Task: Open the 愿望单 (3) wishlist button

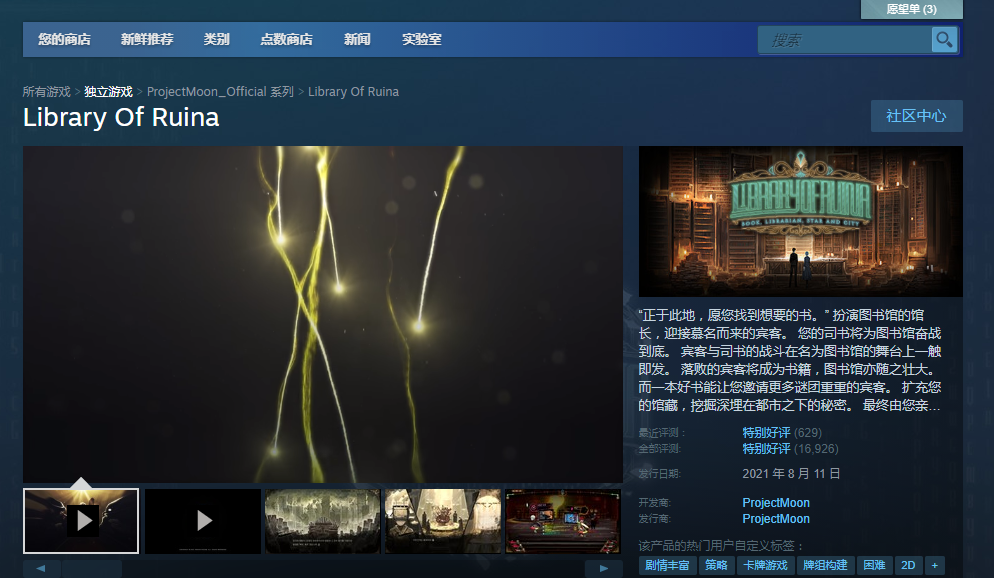Action: coord(911,9)
